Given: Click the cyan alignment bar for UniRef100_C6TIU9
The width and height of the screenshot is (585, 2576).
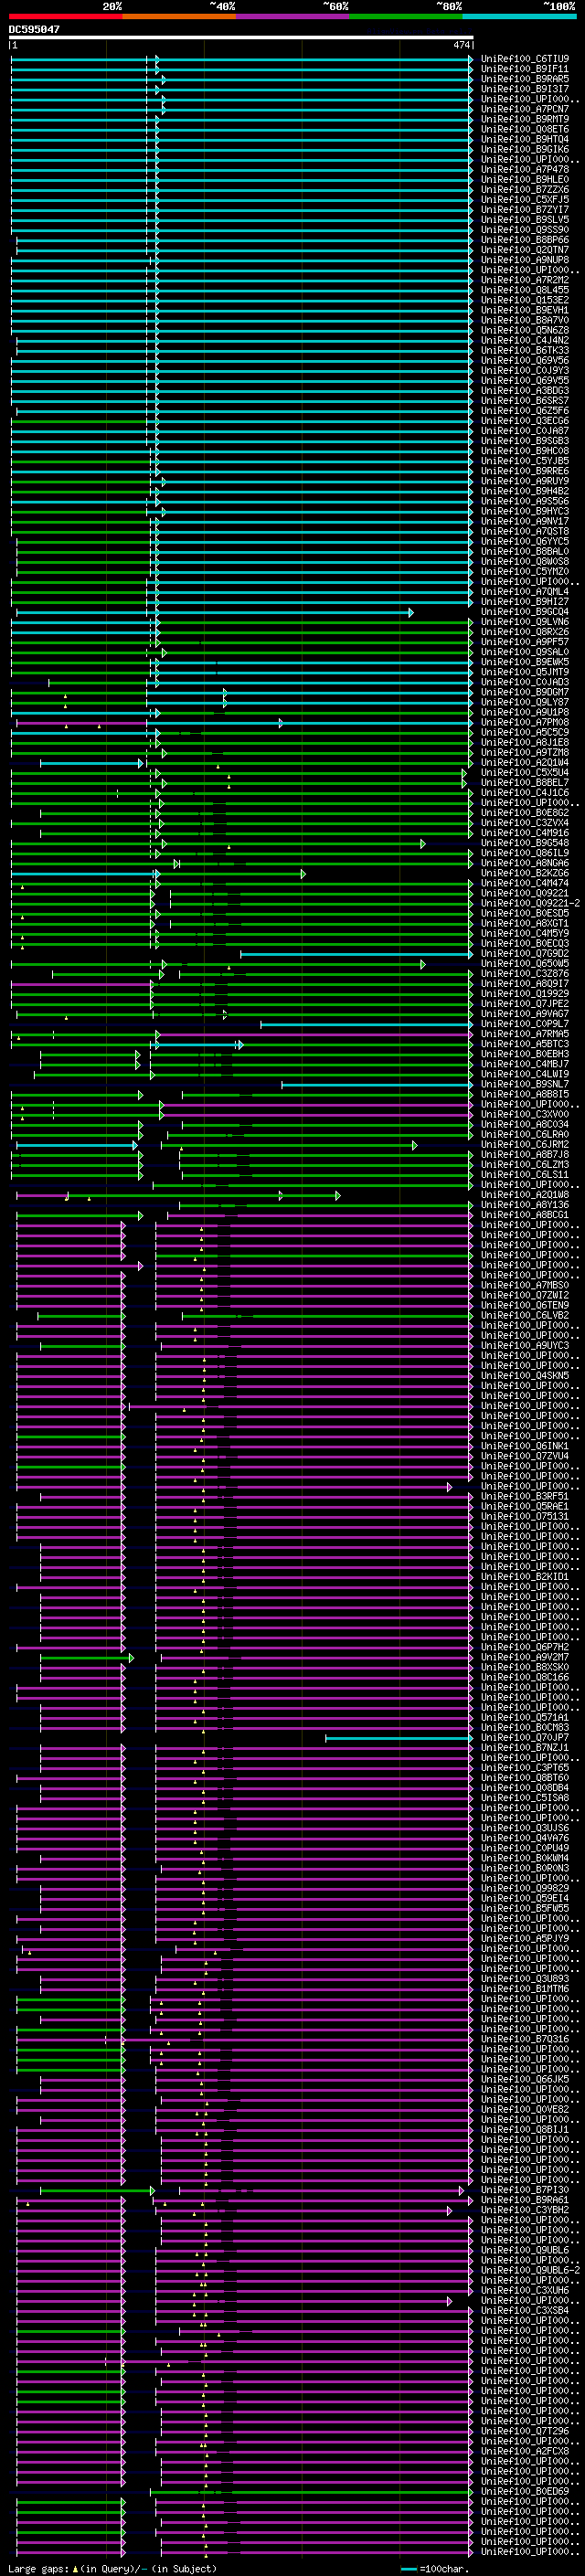Looking at the screenshot, I should pyautogui.click(x=241, y=59).
